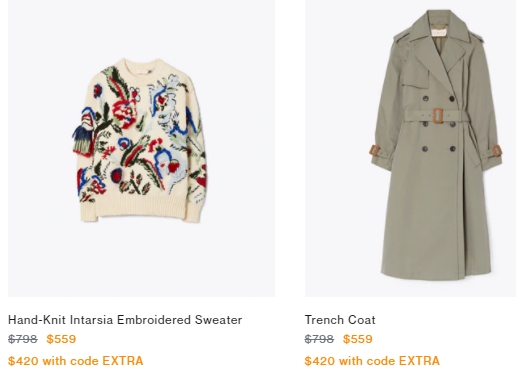
Task: Click the left cuff strap buckle on the coat
Action: (x=375, y=151)
